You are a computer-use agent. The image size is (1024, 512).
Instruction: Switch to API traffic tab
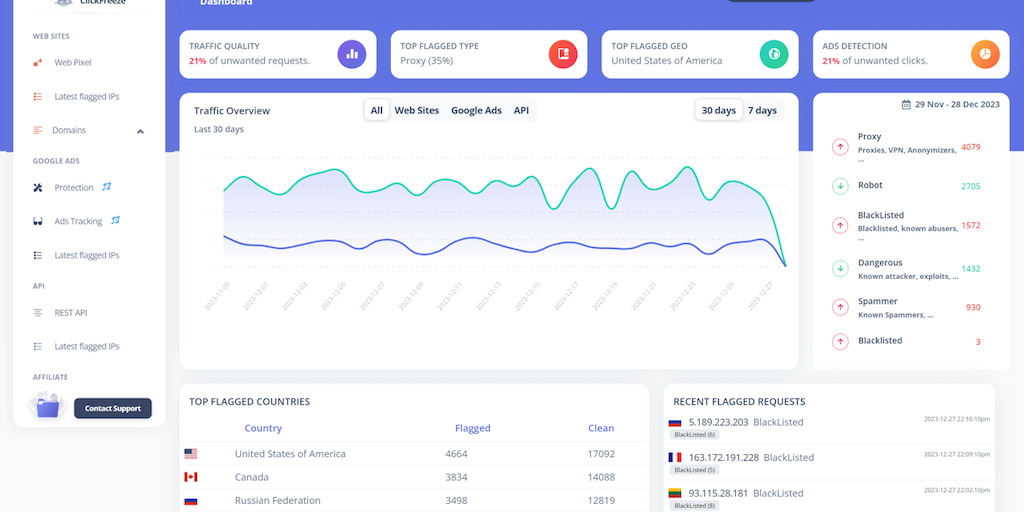click(521, 110)
